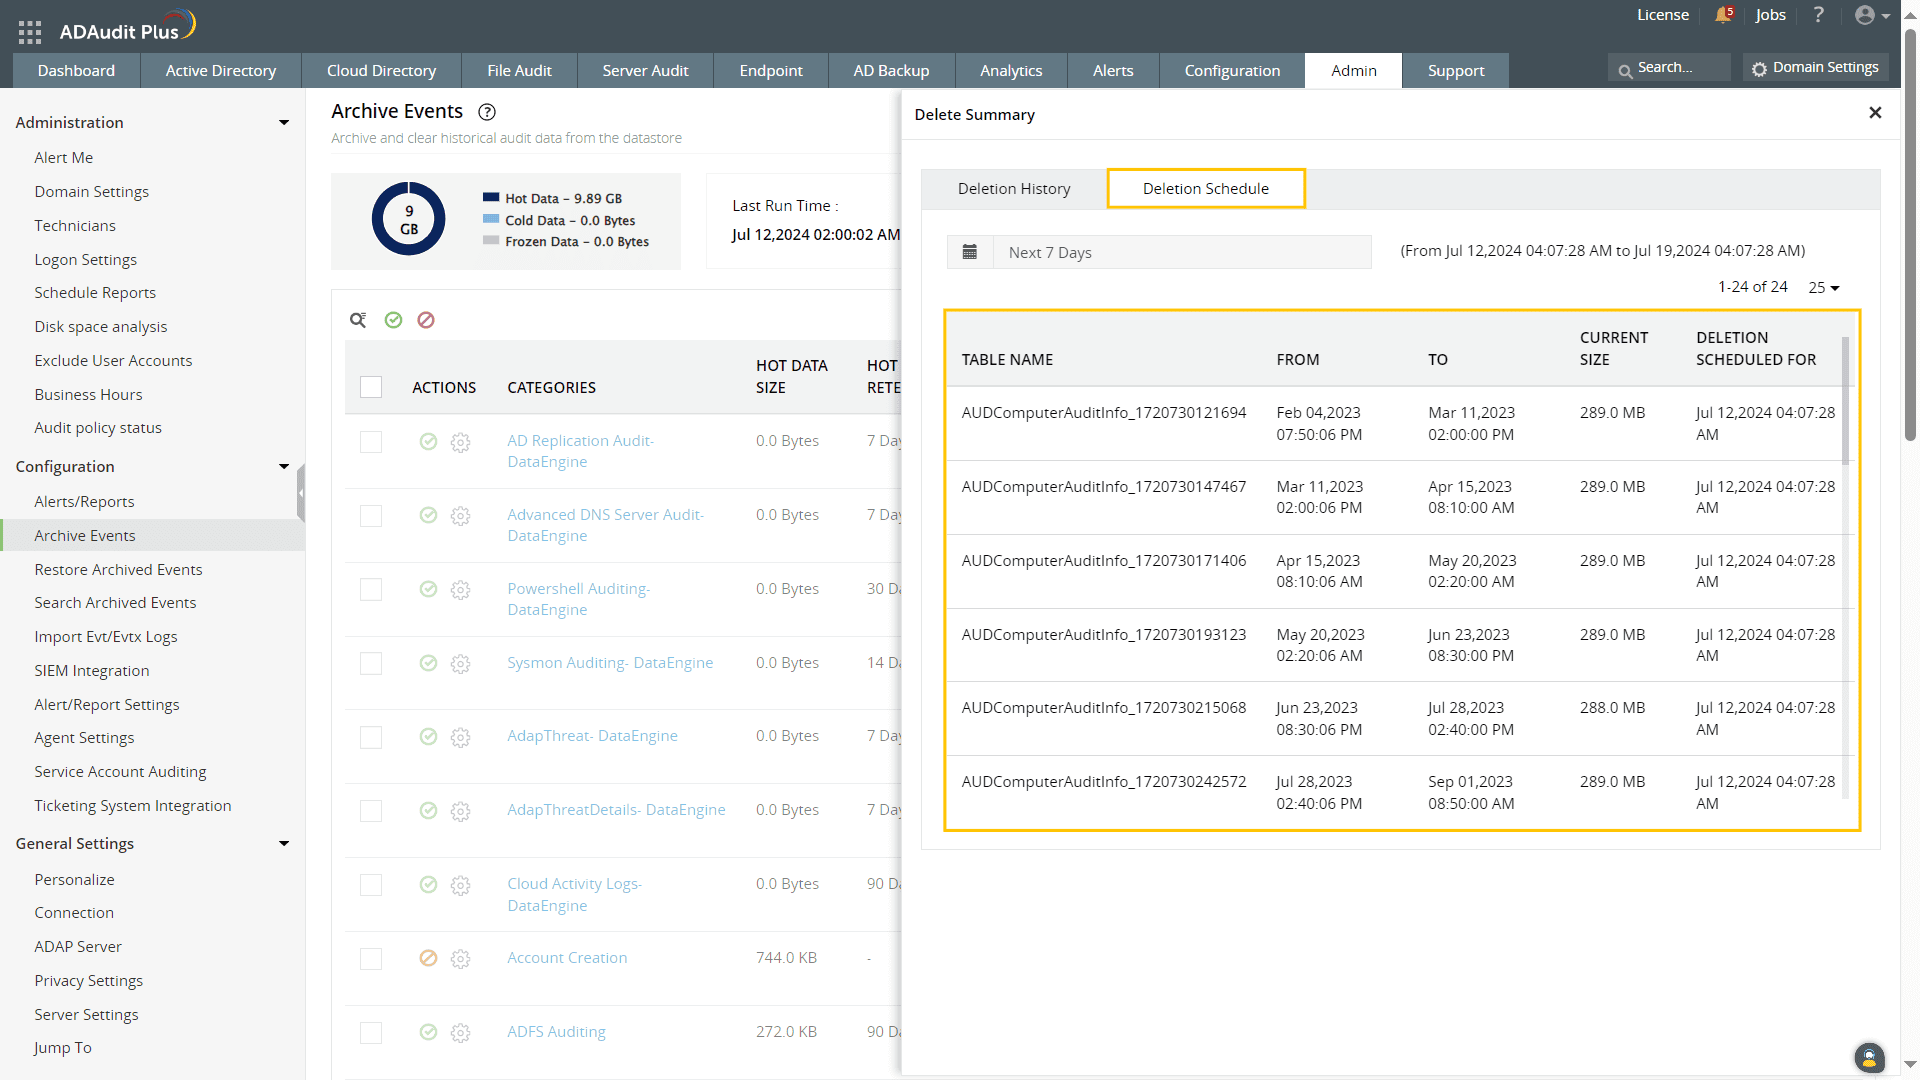Click the Domain Settings button in the header
Image resolution: width=1920 pixels, height=1080 pixels.
(1815, 68)
